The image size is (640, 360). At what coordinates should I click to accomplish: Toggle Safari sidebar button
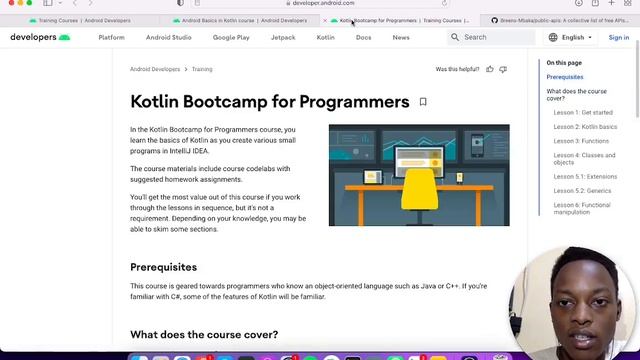(48, 3)
